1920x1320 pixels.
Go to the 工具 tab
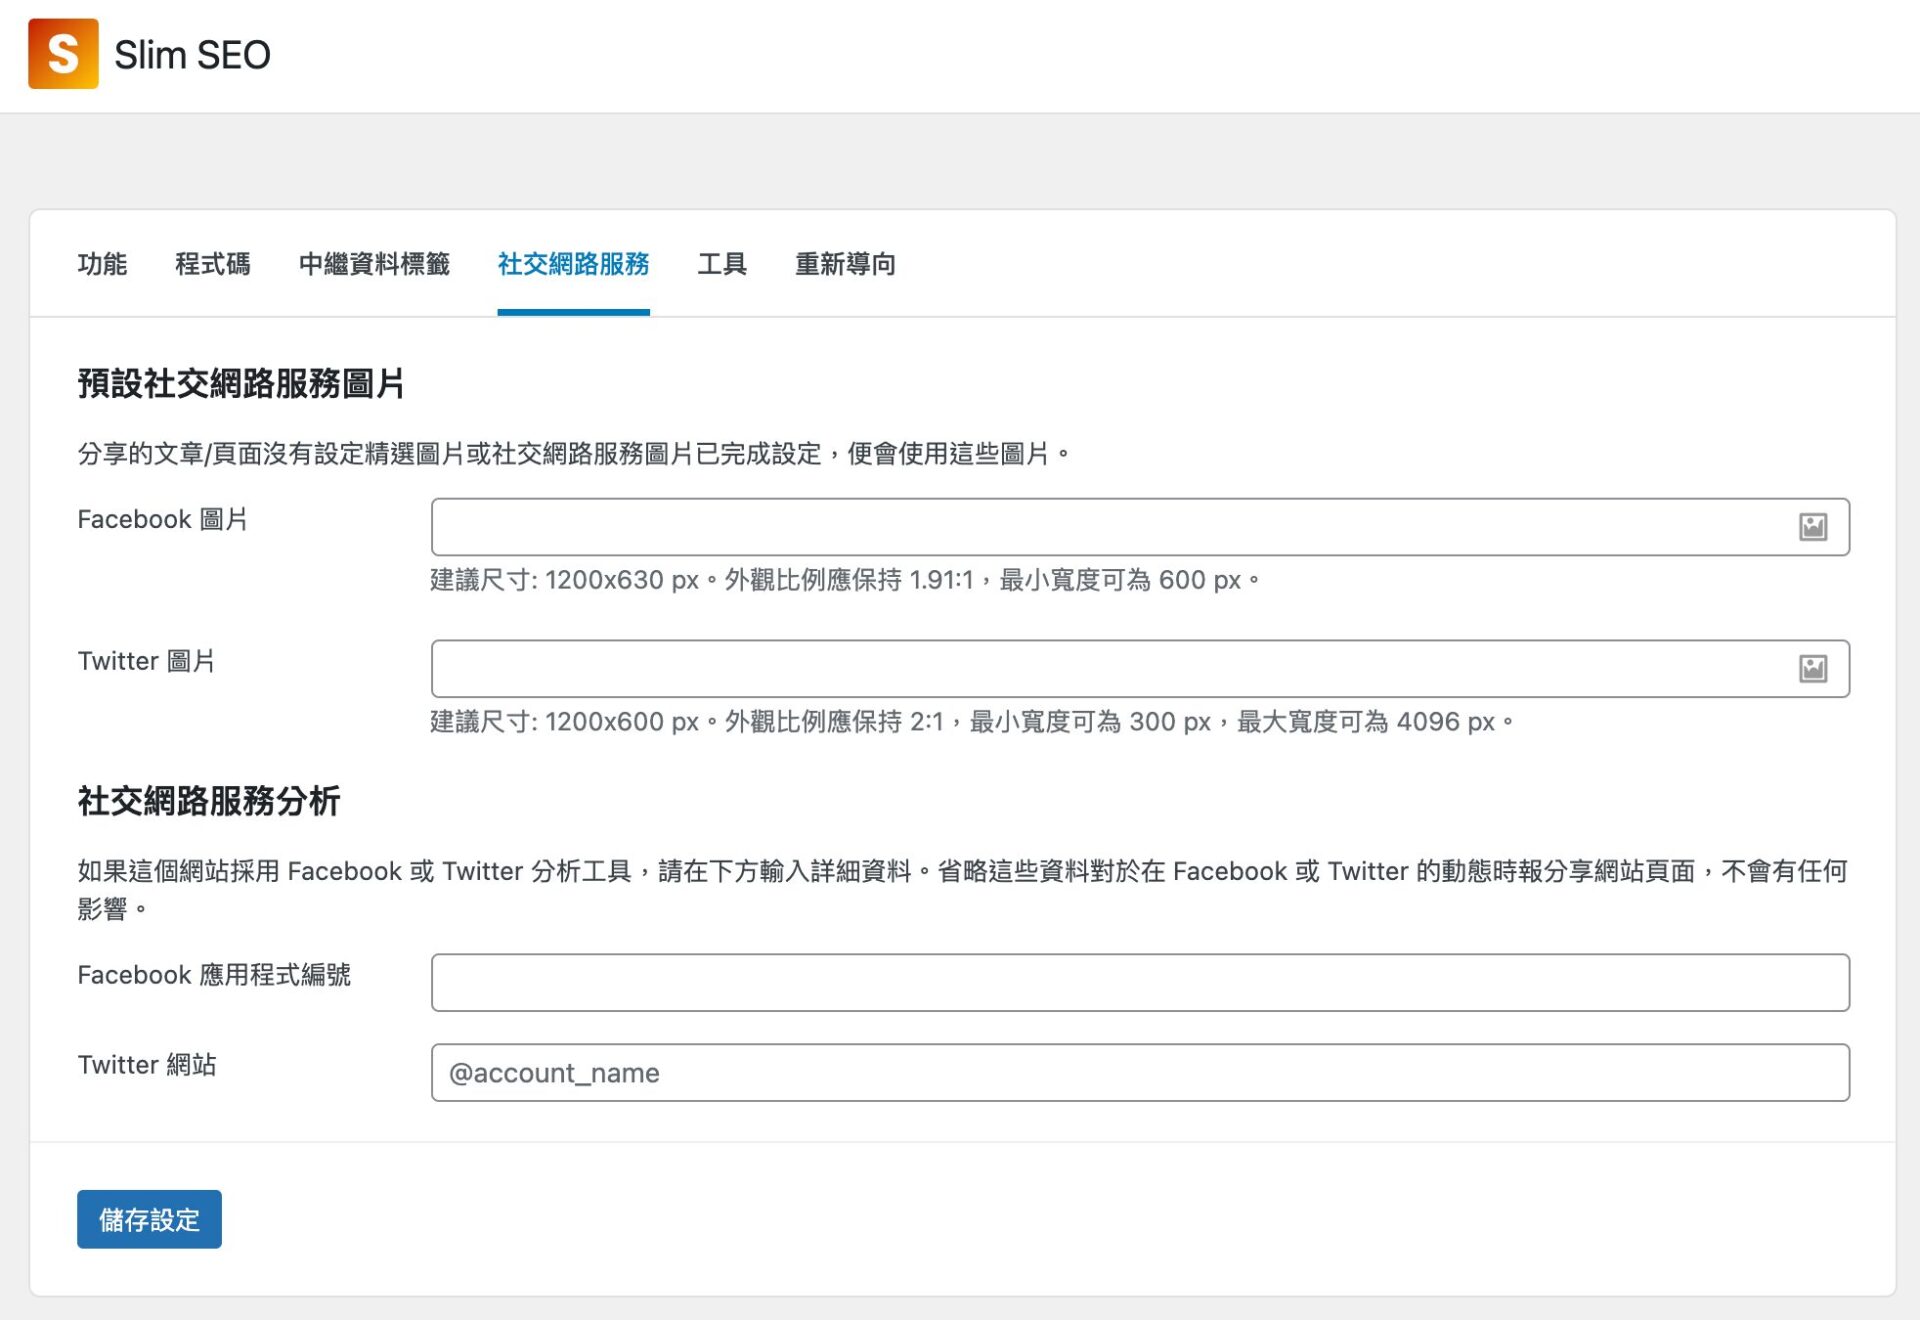coord(722,264)
